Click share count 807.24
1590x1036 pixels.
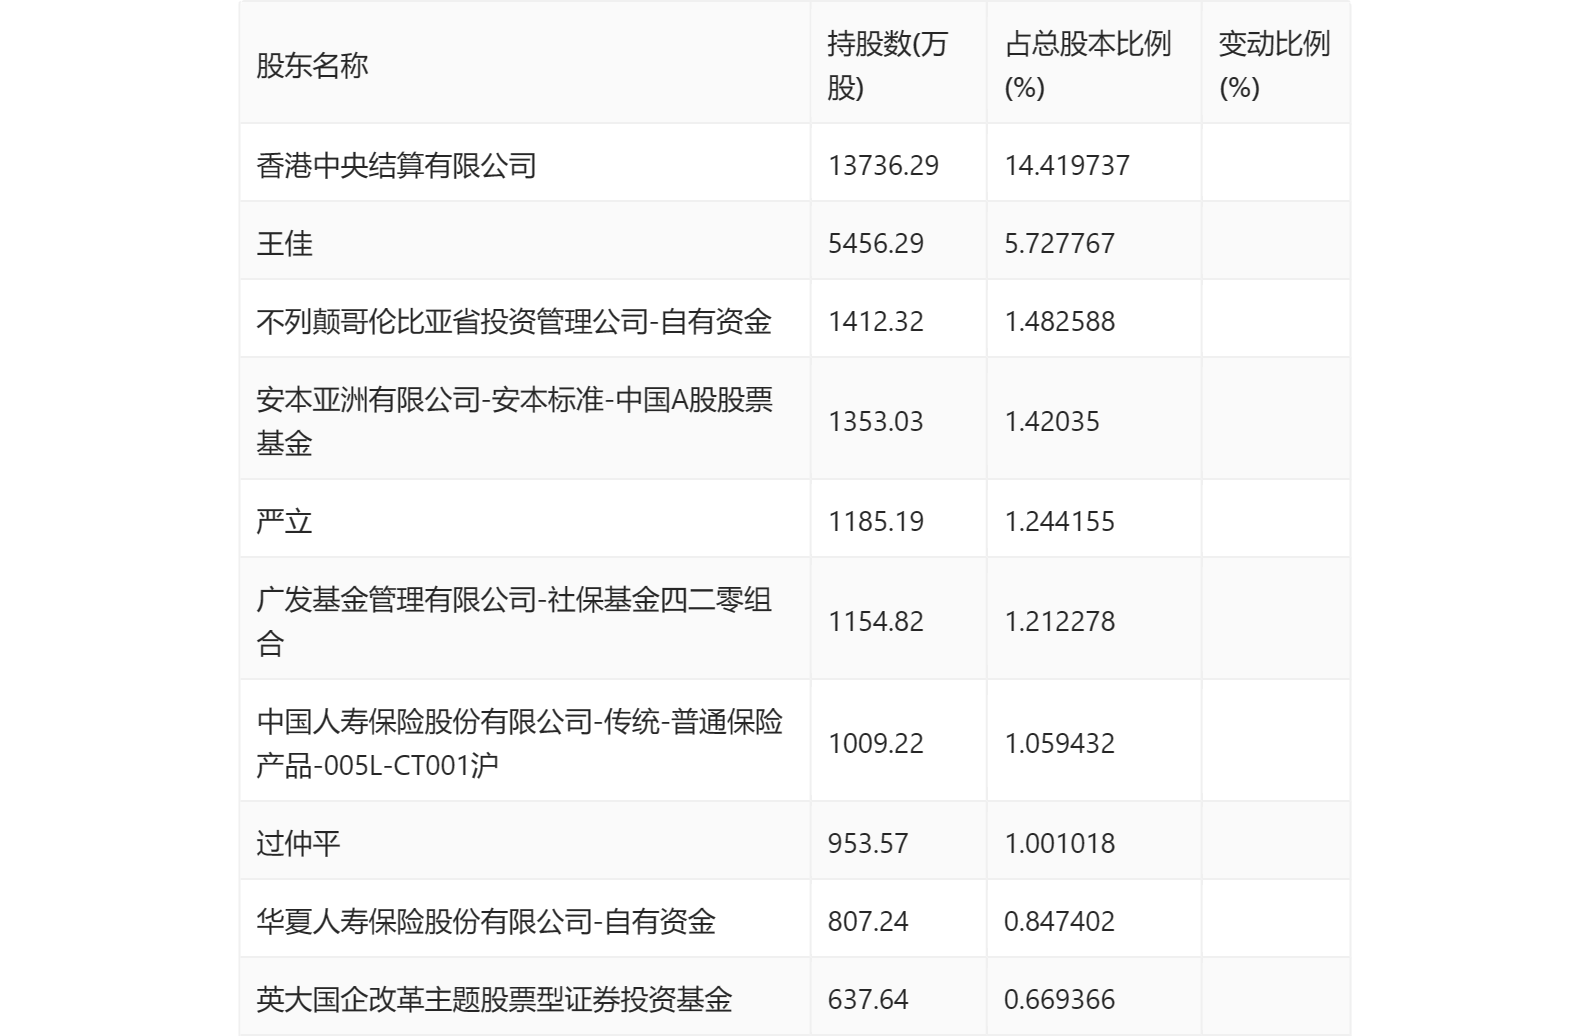tap(868, 921)
